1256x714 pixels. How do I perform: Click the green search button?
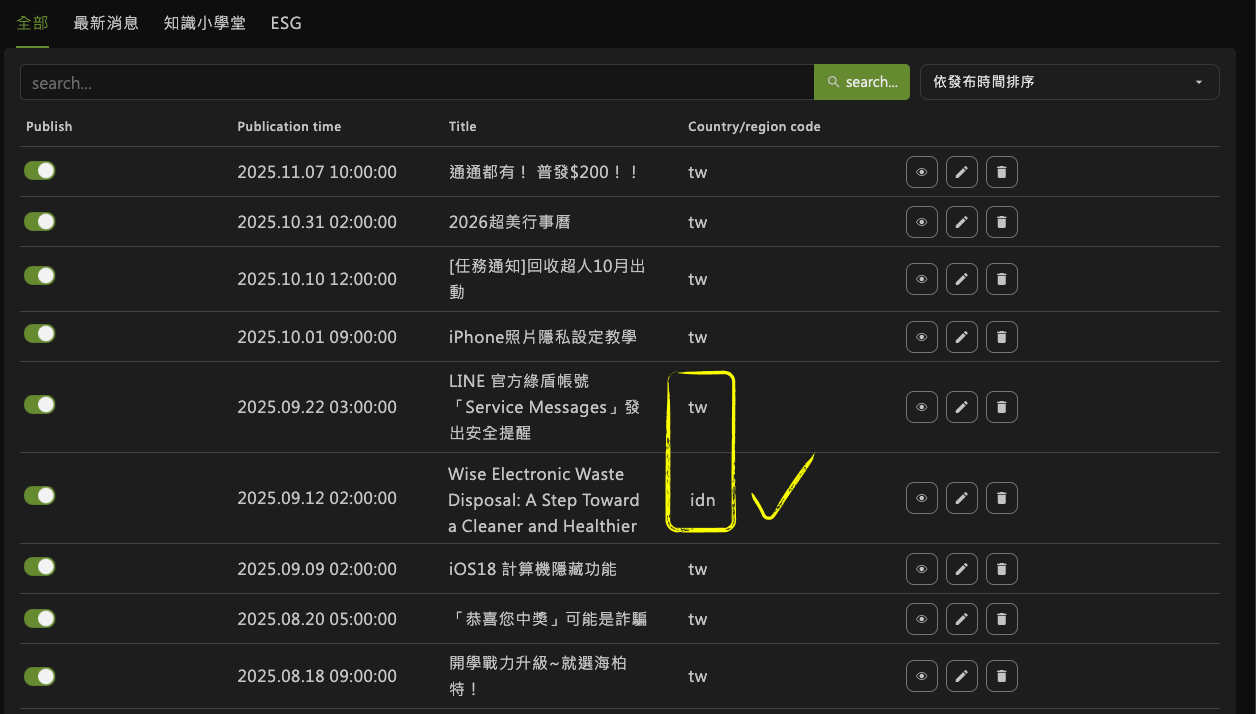coord(862,82)
